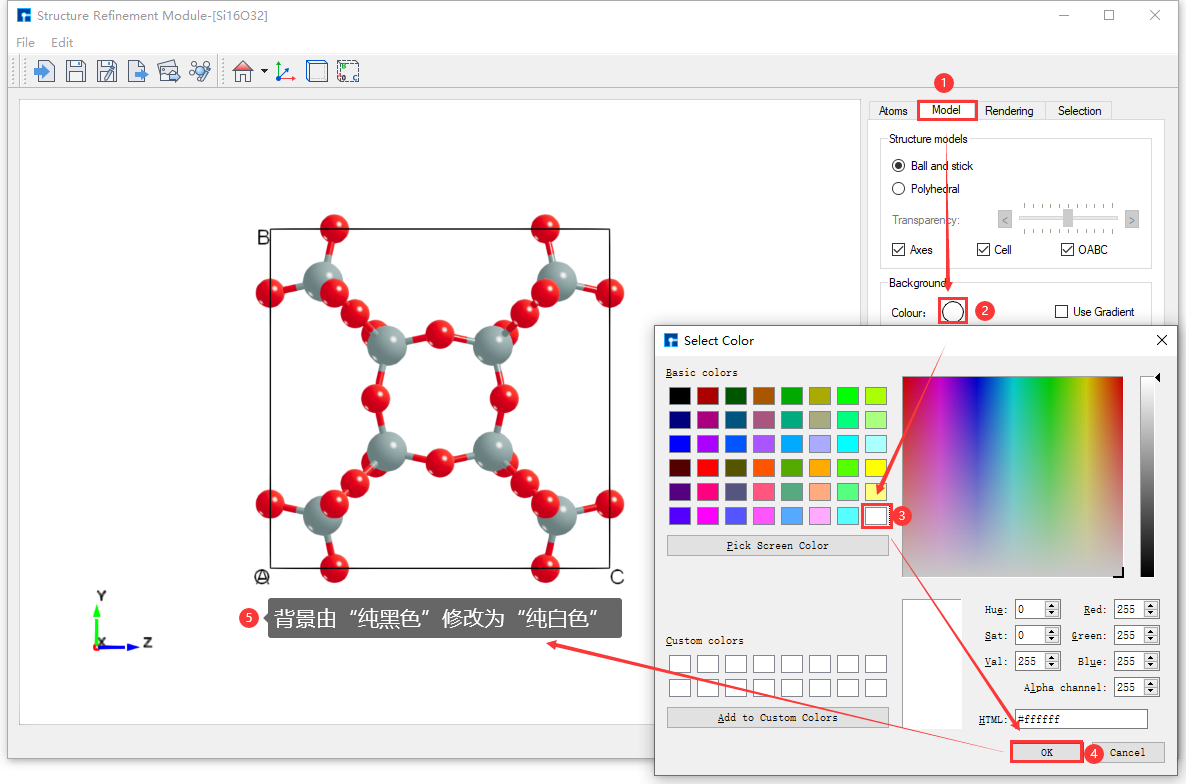Click the export file toolbar icon
The height and width of the screenshot is (784, 1186).
(x=137, y=70)
